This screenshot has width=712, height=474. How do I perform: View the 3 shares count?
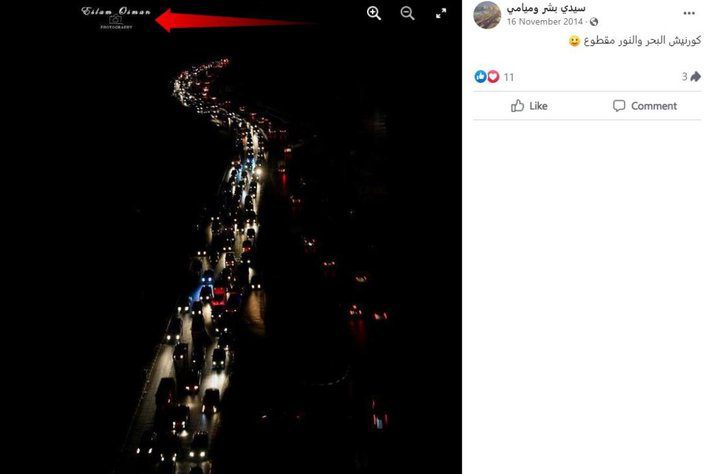coord(684,76)
